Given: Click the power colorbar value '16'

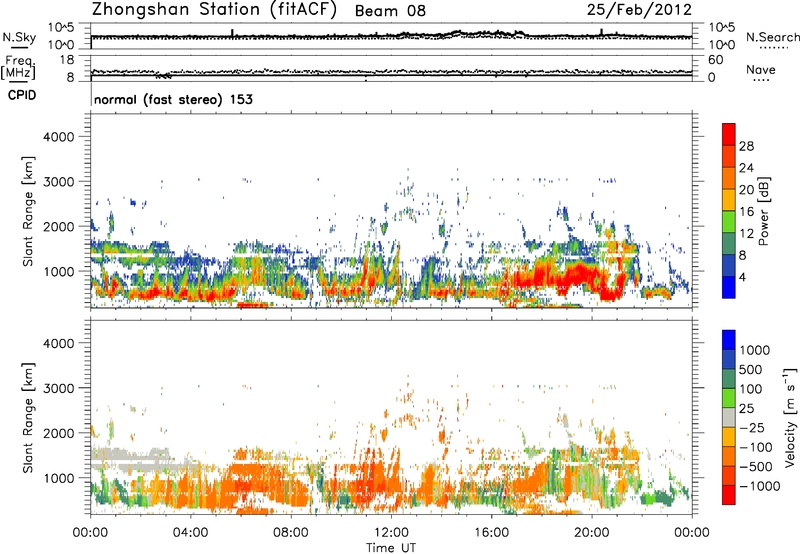Looking at the screenshot, I should pyautogui.click(x=746, y=212).
